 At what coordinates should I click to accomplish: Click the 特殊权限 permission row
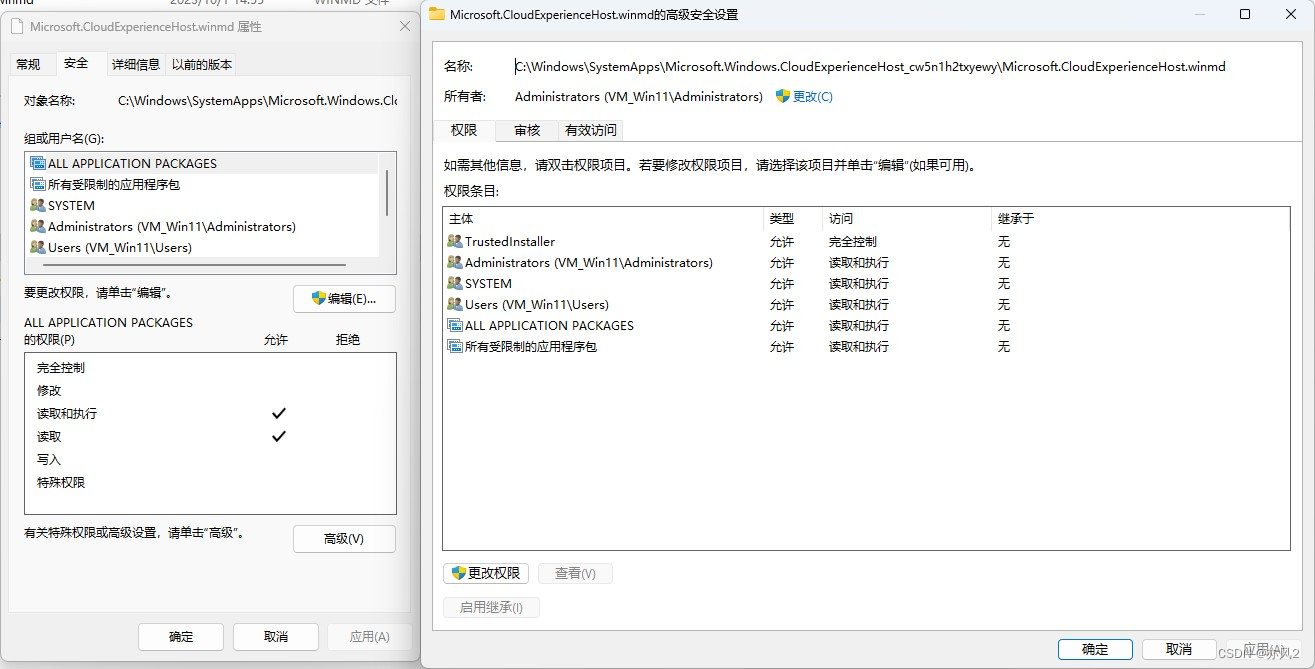click(x=210, y=482)
